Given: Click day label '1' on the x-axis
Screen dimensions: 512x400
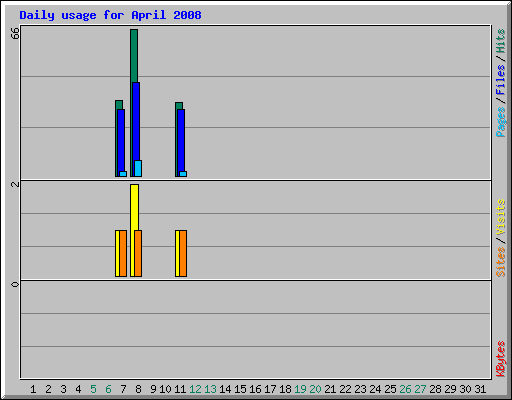Looking at the screenshot, I should click(x=33, y=389).
